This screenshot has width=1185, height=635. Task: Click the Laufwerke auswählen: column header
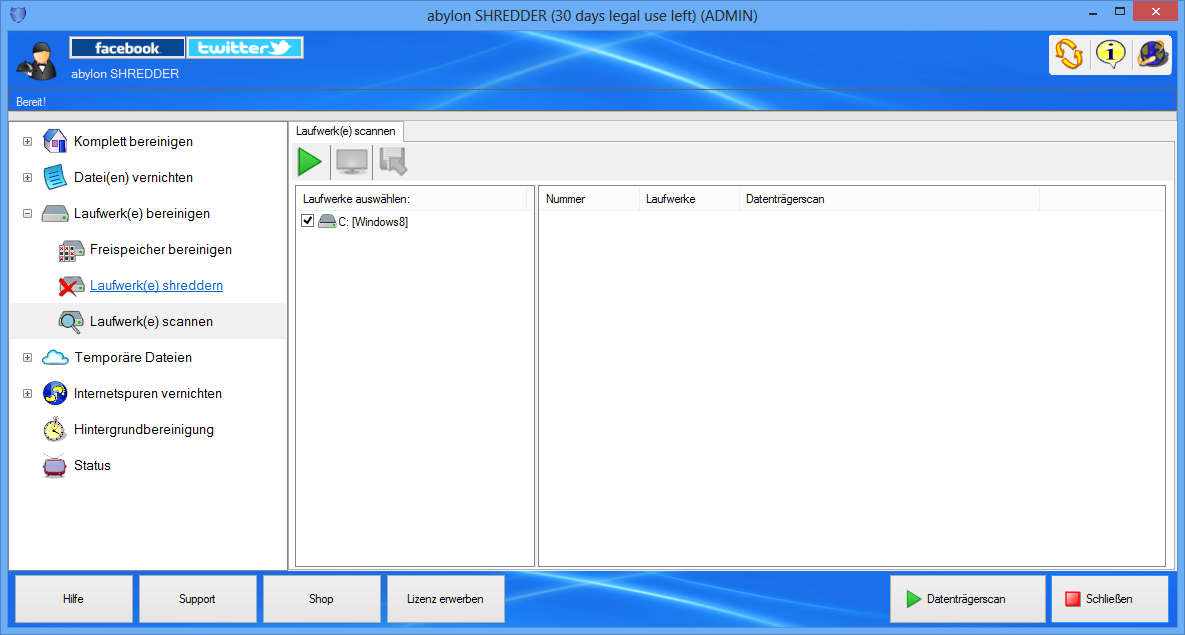[412, 199]
